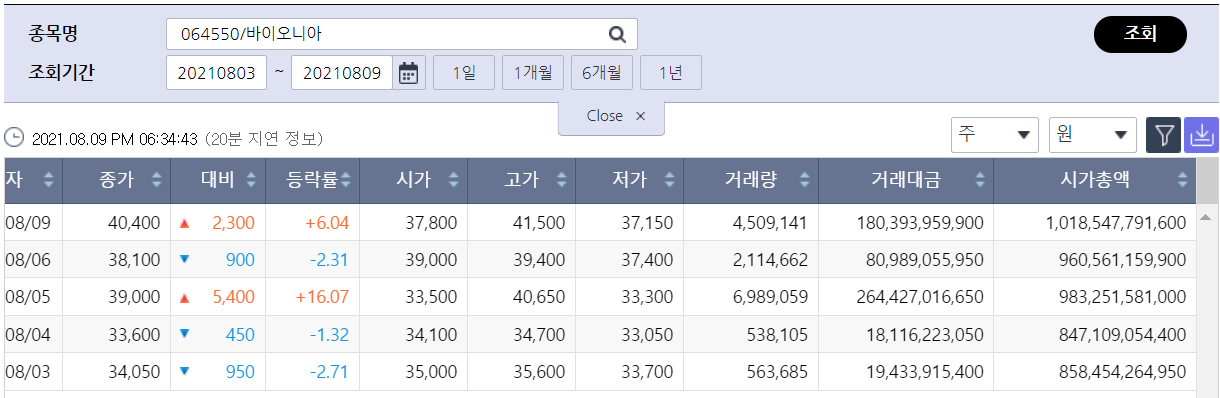
Task: Sort by 시가 column arrows
Action: 454,180
